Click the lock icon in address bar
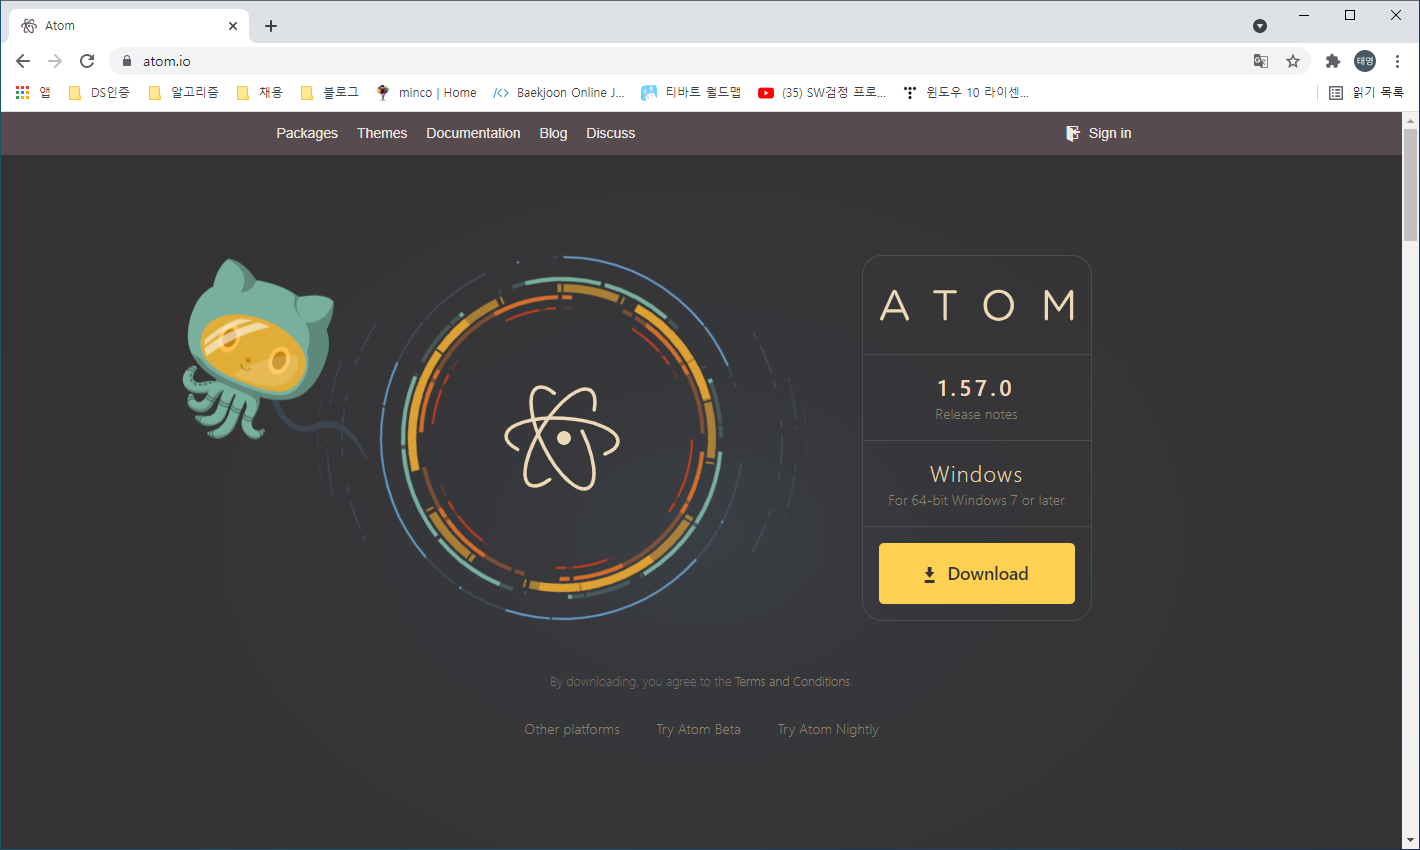 126,61
